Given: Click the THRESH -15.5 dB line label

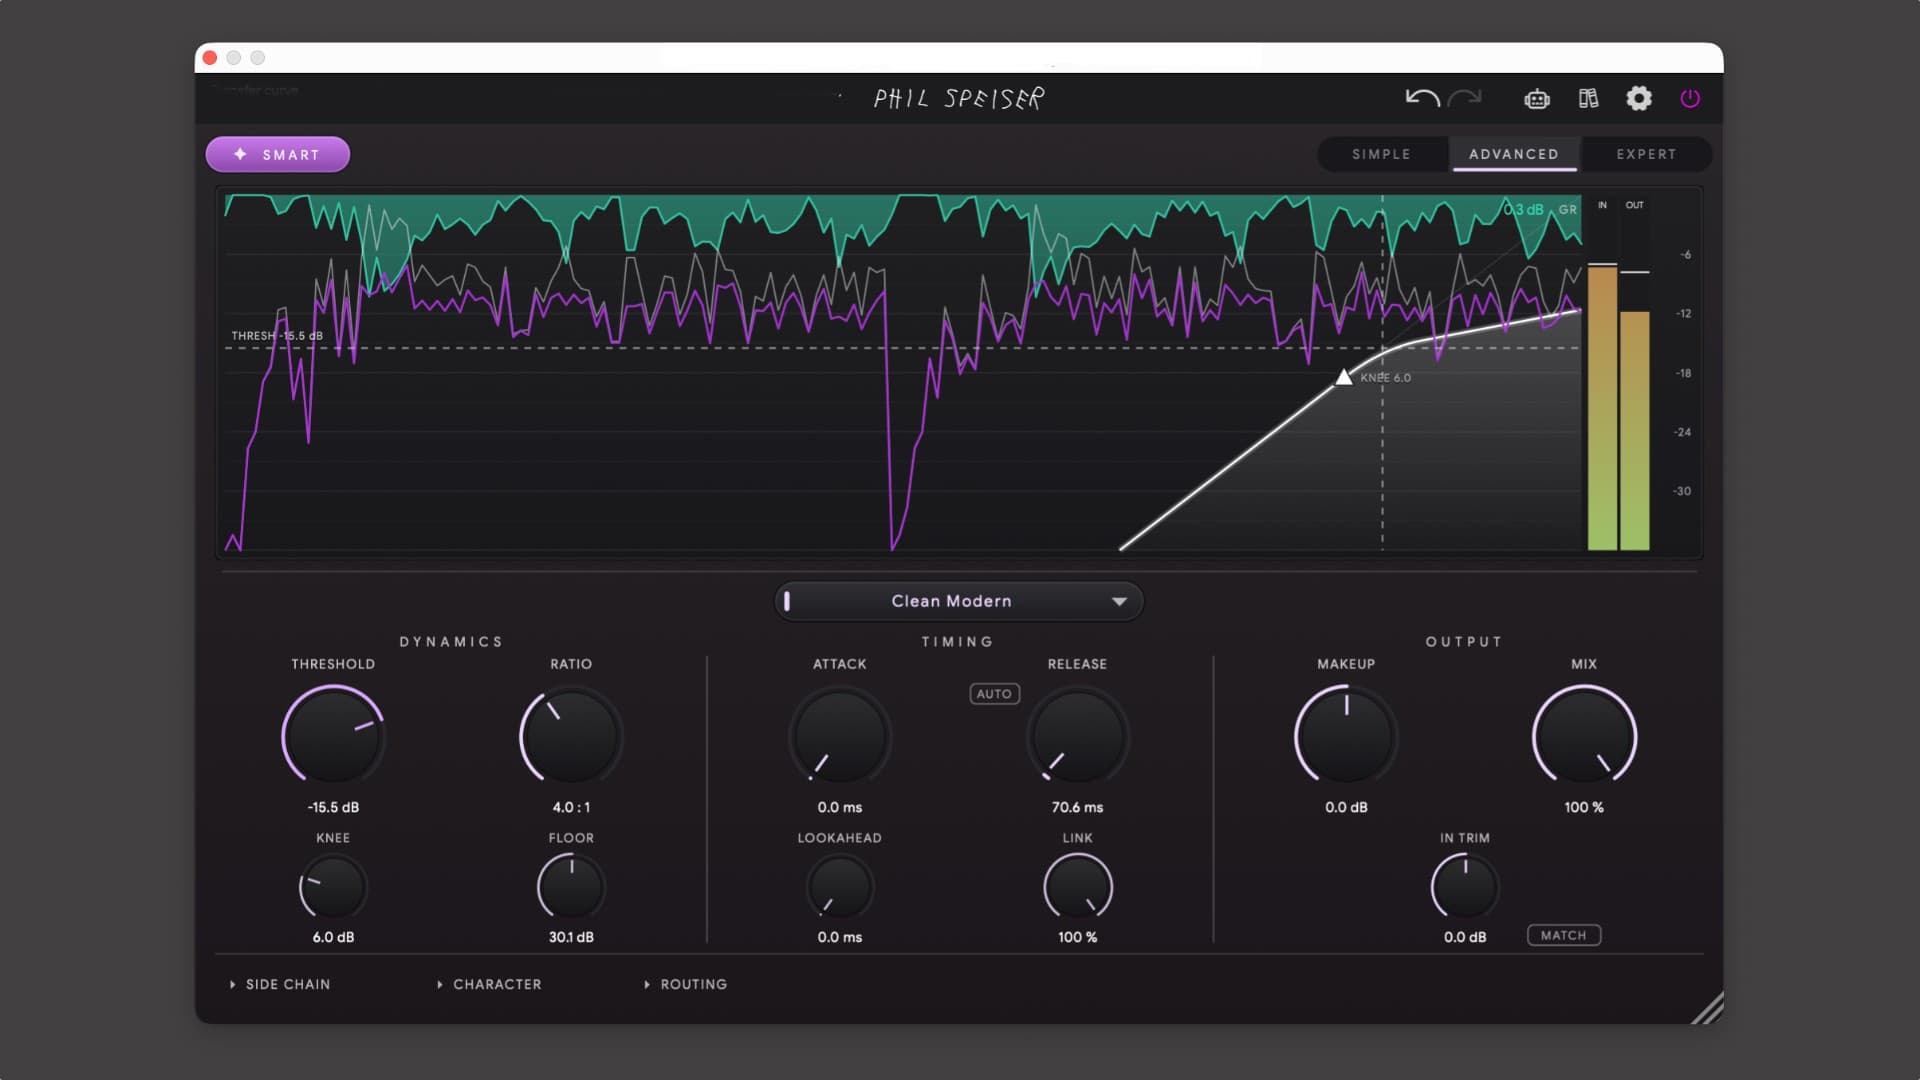Looking at the screenshot, I should pos(277,336).
